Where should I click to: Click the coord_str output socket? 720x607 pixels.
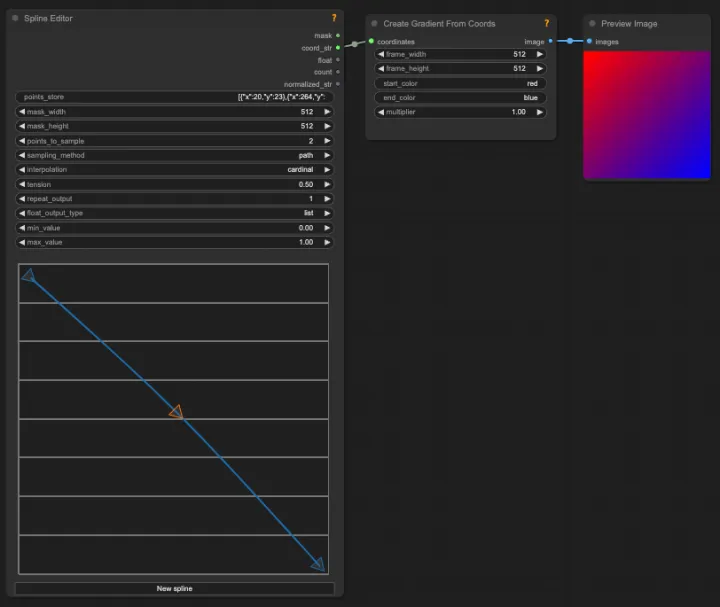click(338, 47)
